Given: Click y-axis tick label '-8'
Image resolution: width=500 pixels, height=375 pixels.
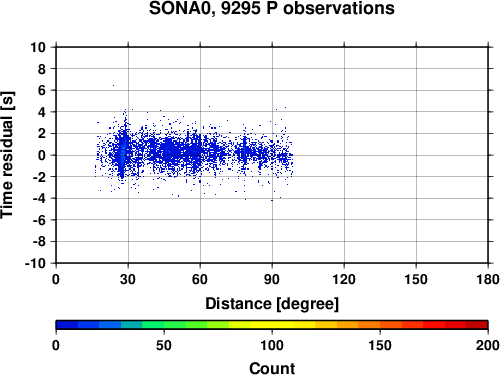Looking at the screenshot, I should [x=39, y=242].
